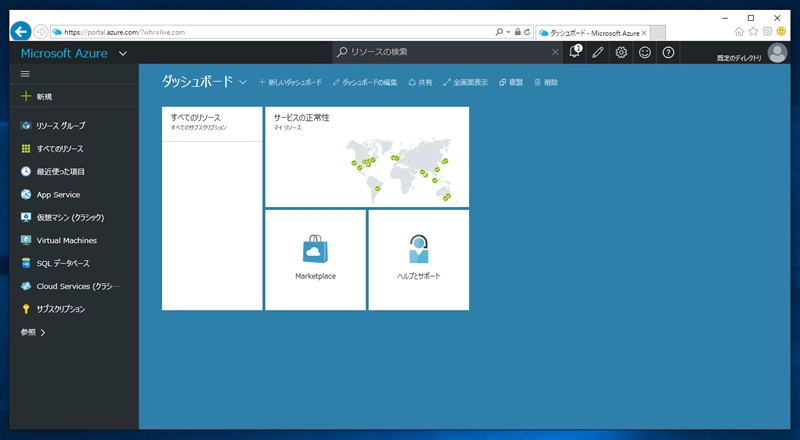Open the ヘルプとサポート tile
The width and height of the screenshot is (800, 440).
(x=419, y=260)
